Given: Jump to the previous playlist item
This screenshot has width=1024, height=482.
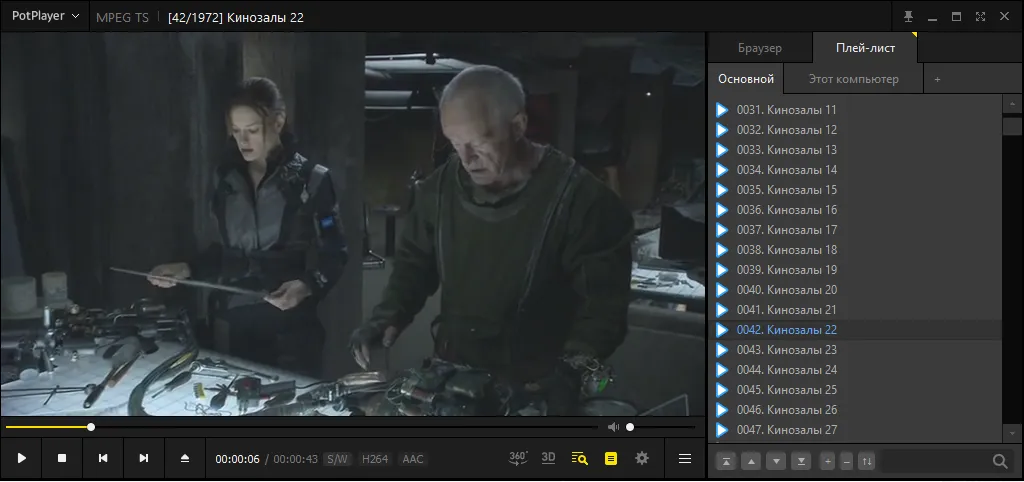Looking at the screenshot, I should click(x=103, y=458).
